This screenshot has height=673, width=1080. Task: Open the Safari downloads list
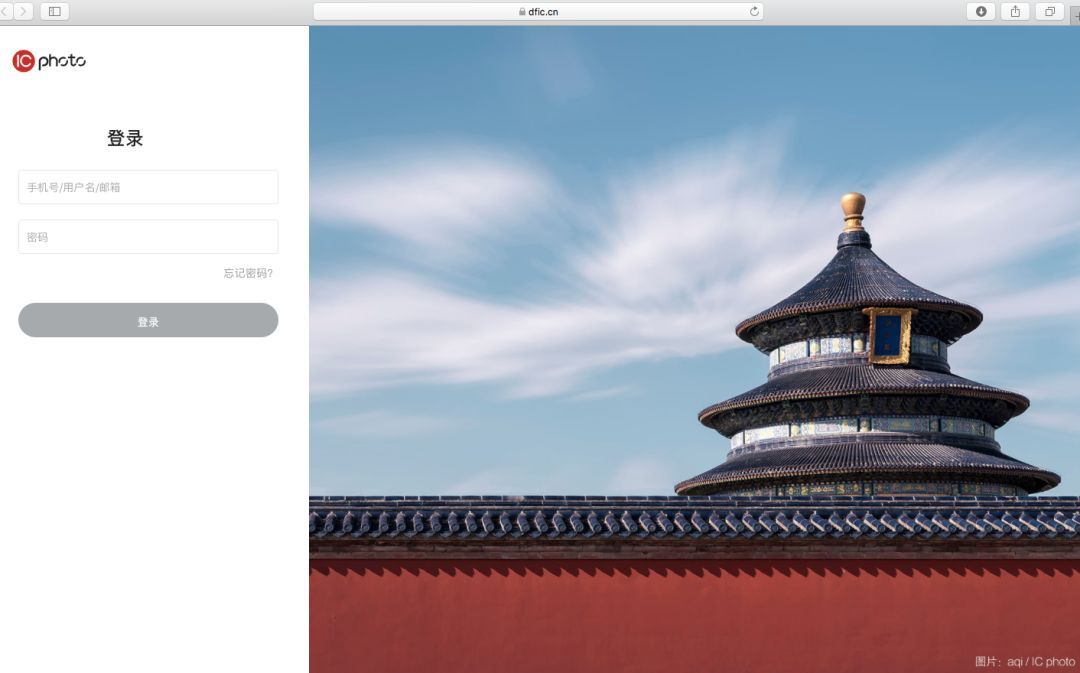(980, 11)
